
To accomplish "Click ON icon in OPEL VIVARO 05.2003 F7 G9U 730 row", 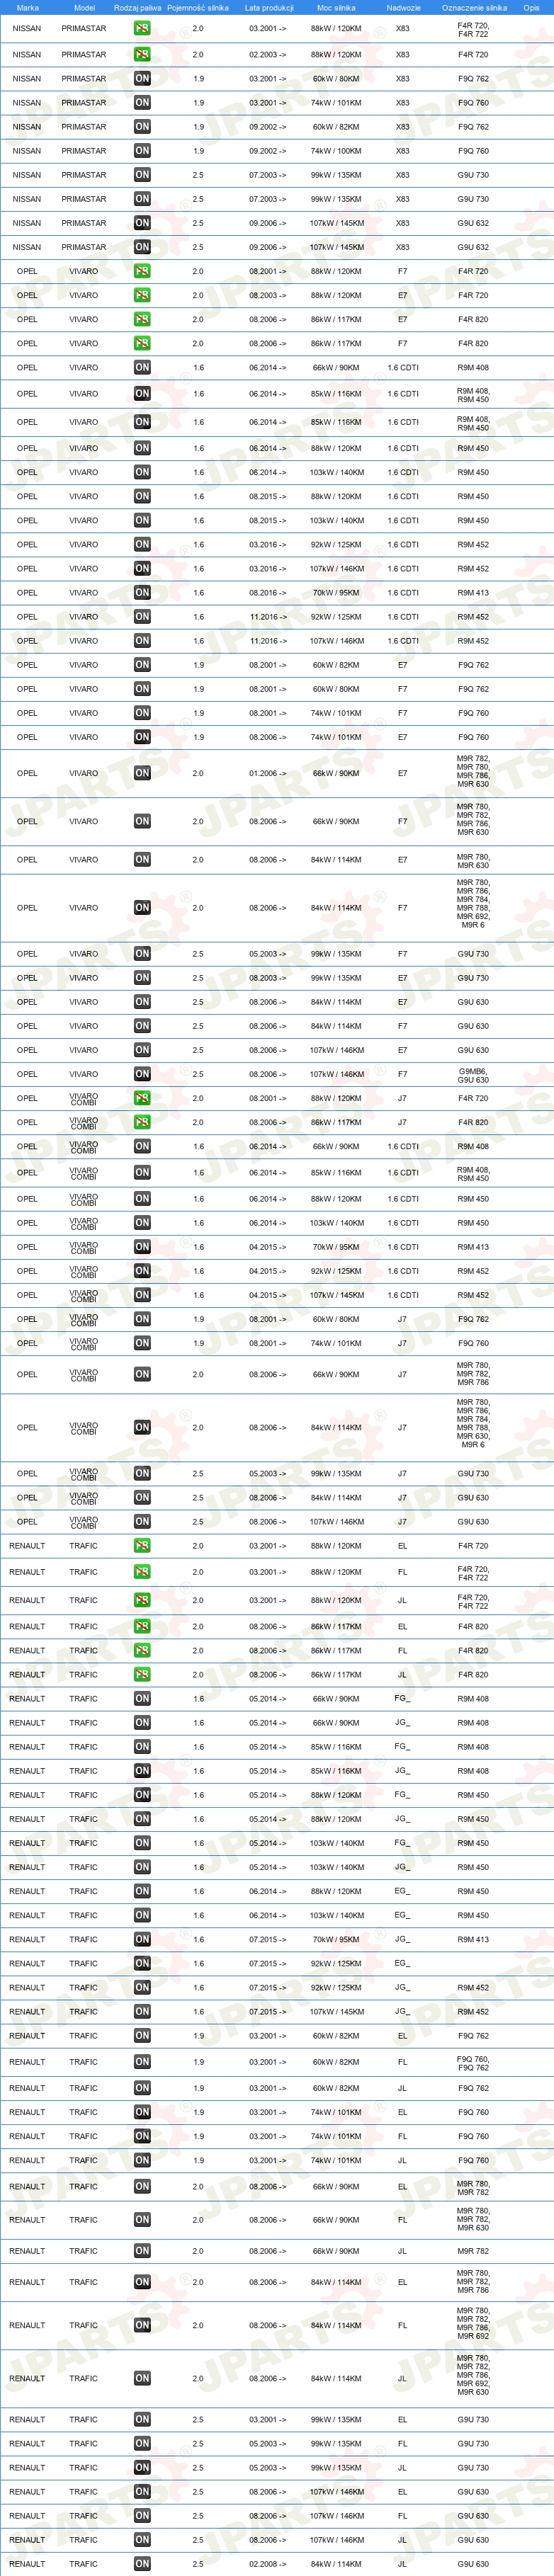I will [142, 953].
